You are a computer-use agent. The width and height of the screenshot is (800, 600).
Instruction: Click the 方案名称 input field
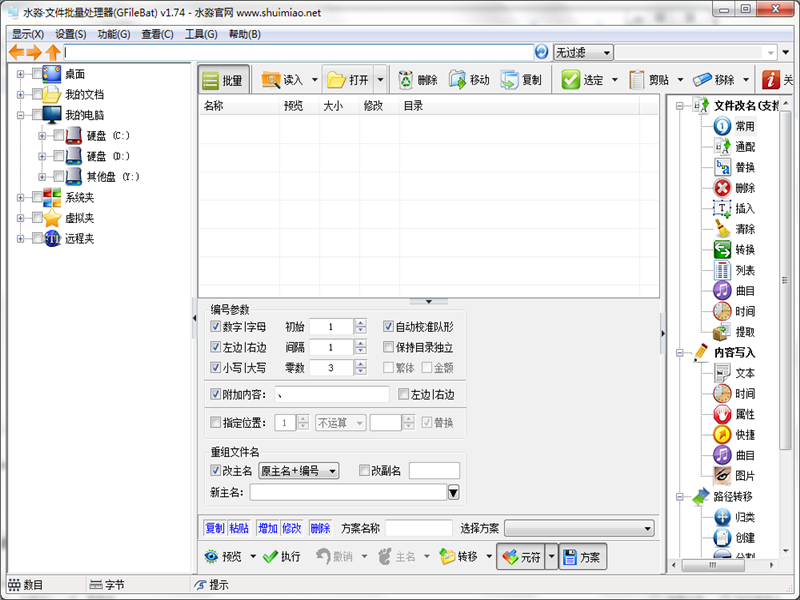[x=419, y=528]
